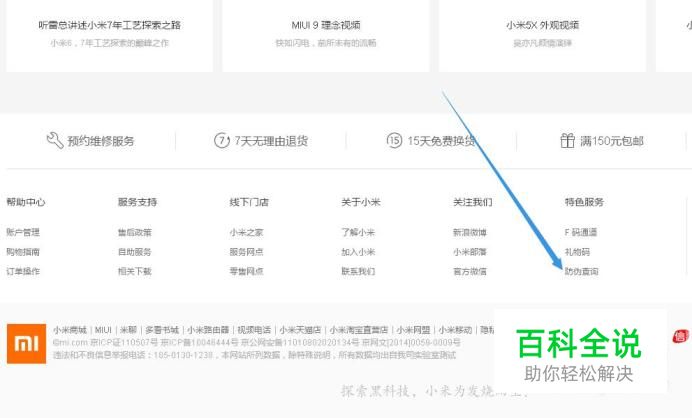The image size is (692, 418).
Task: Click the subtitle 快如闪电，前所未有的流畅
Action: point(326,43)
